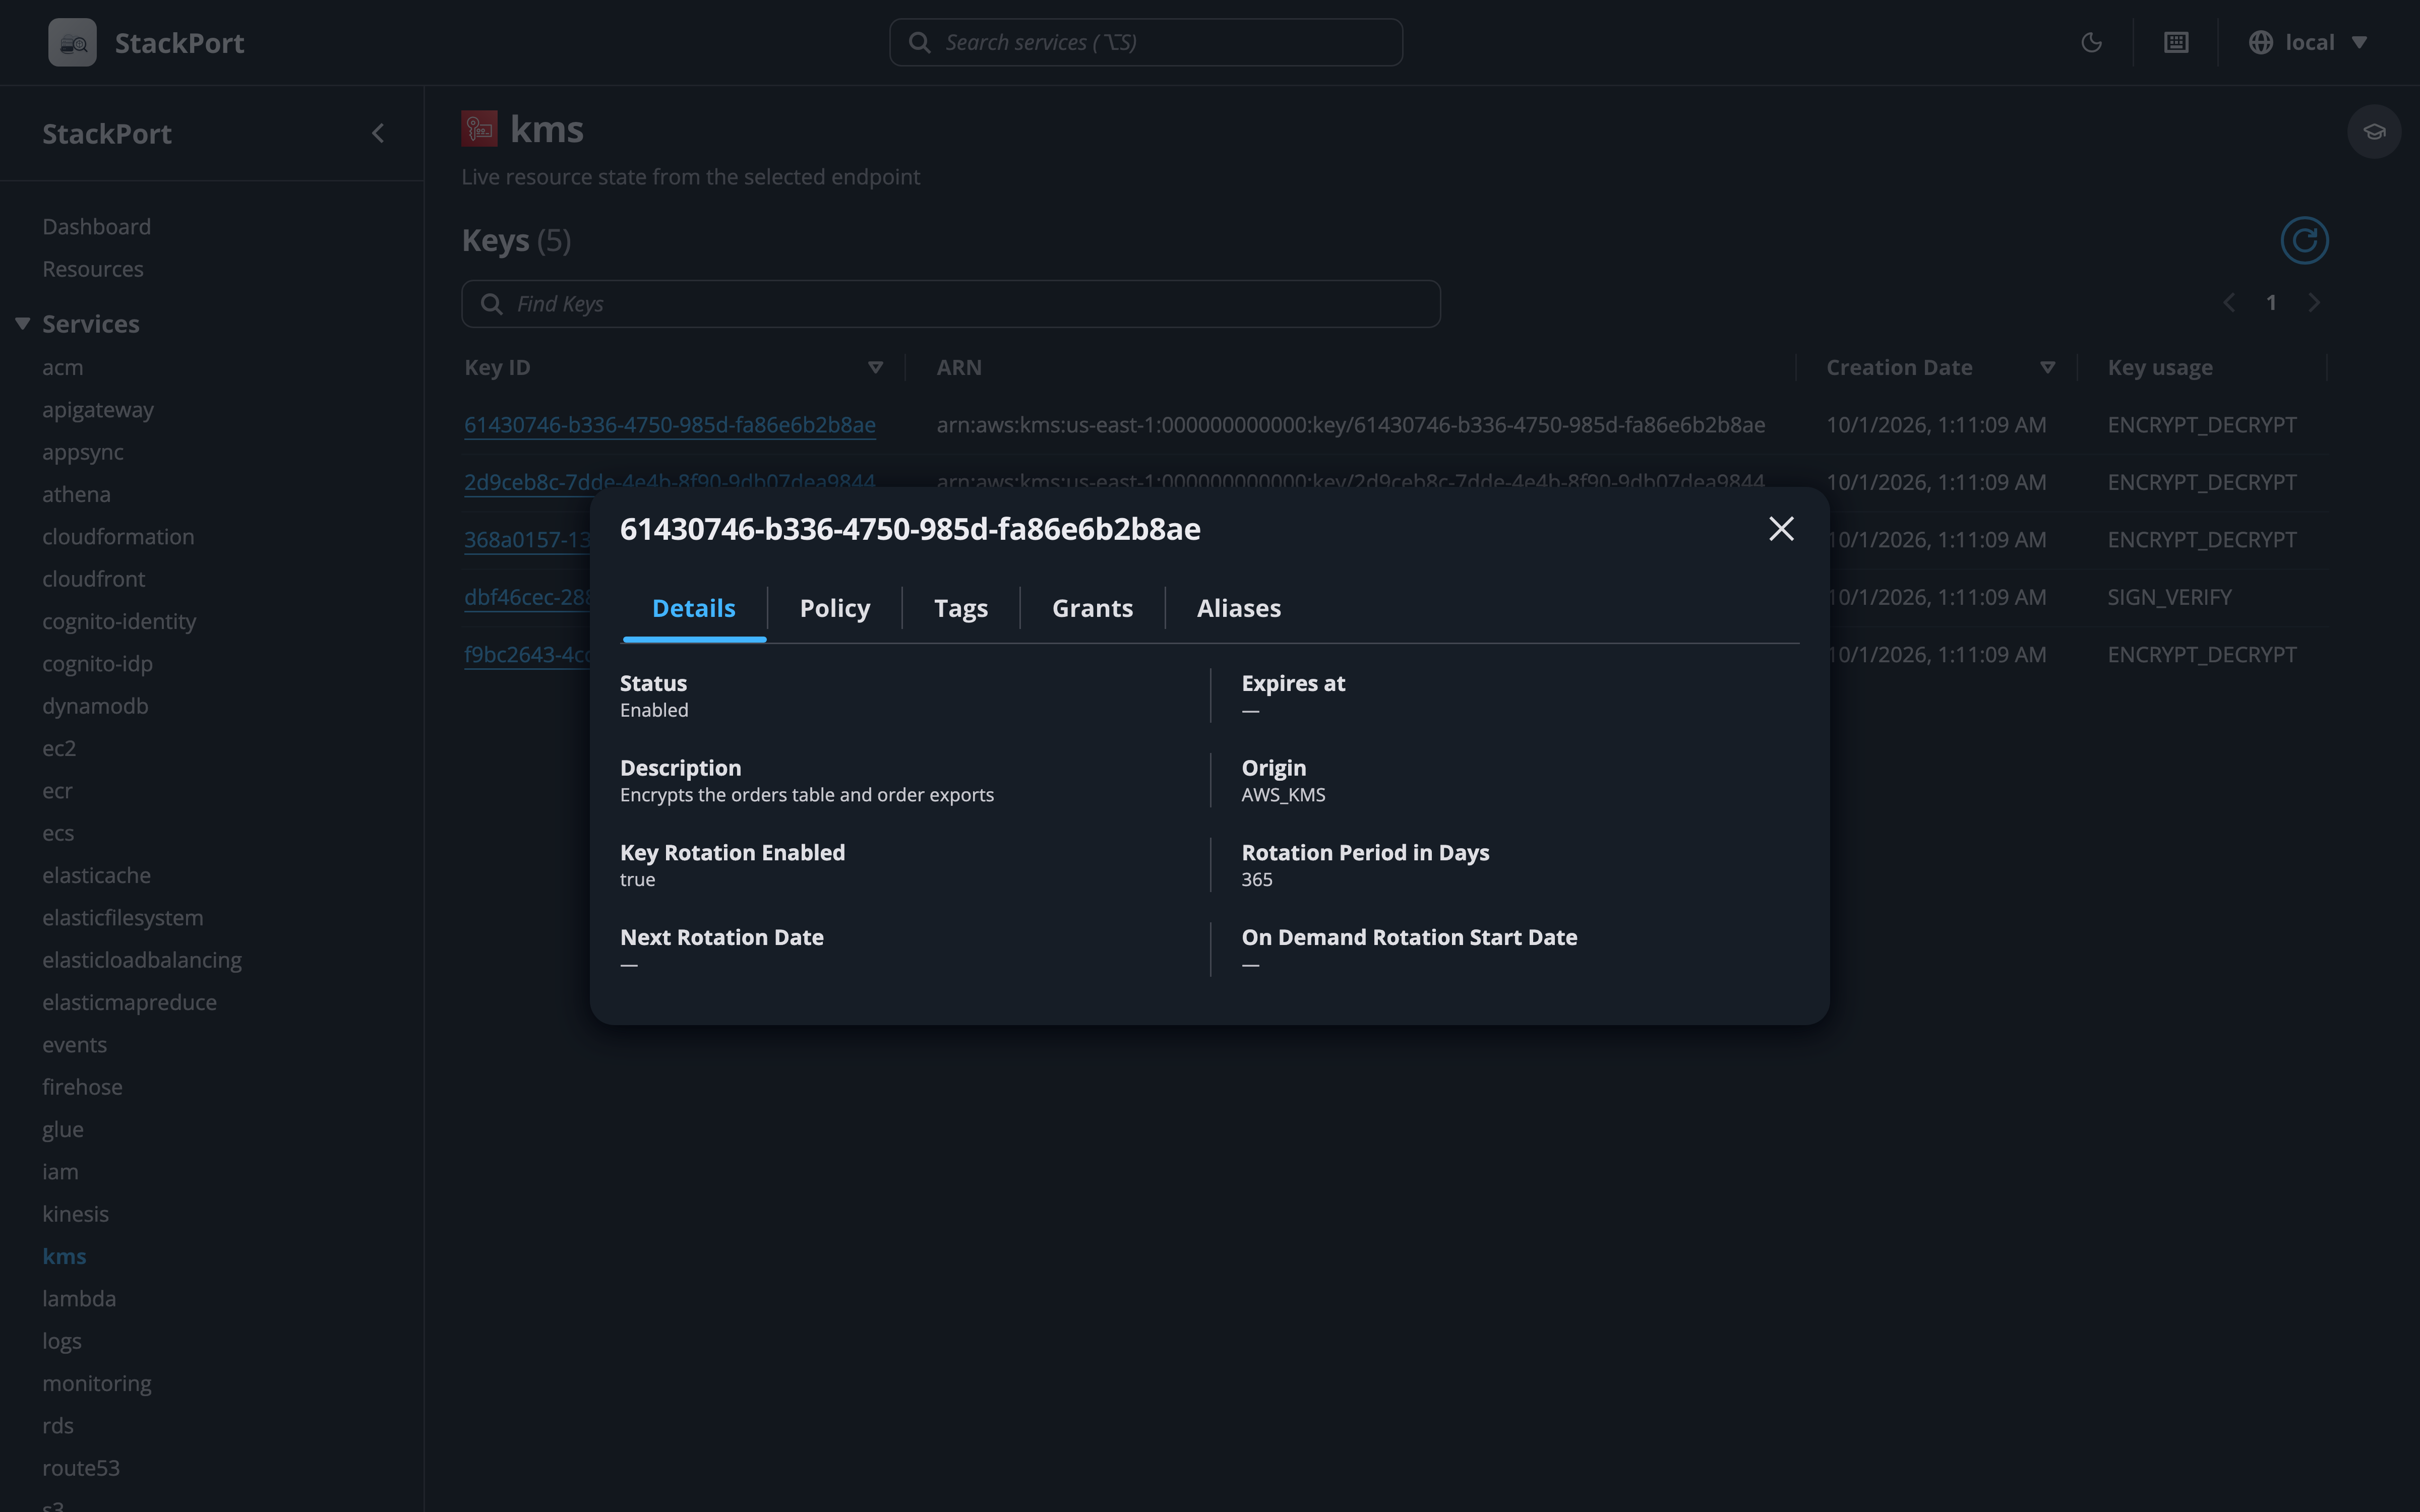Sort by the Key ID column arrow
Image resolution: width=2420 pixels, height=1512 pixels.
point(875,368)
